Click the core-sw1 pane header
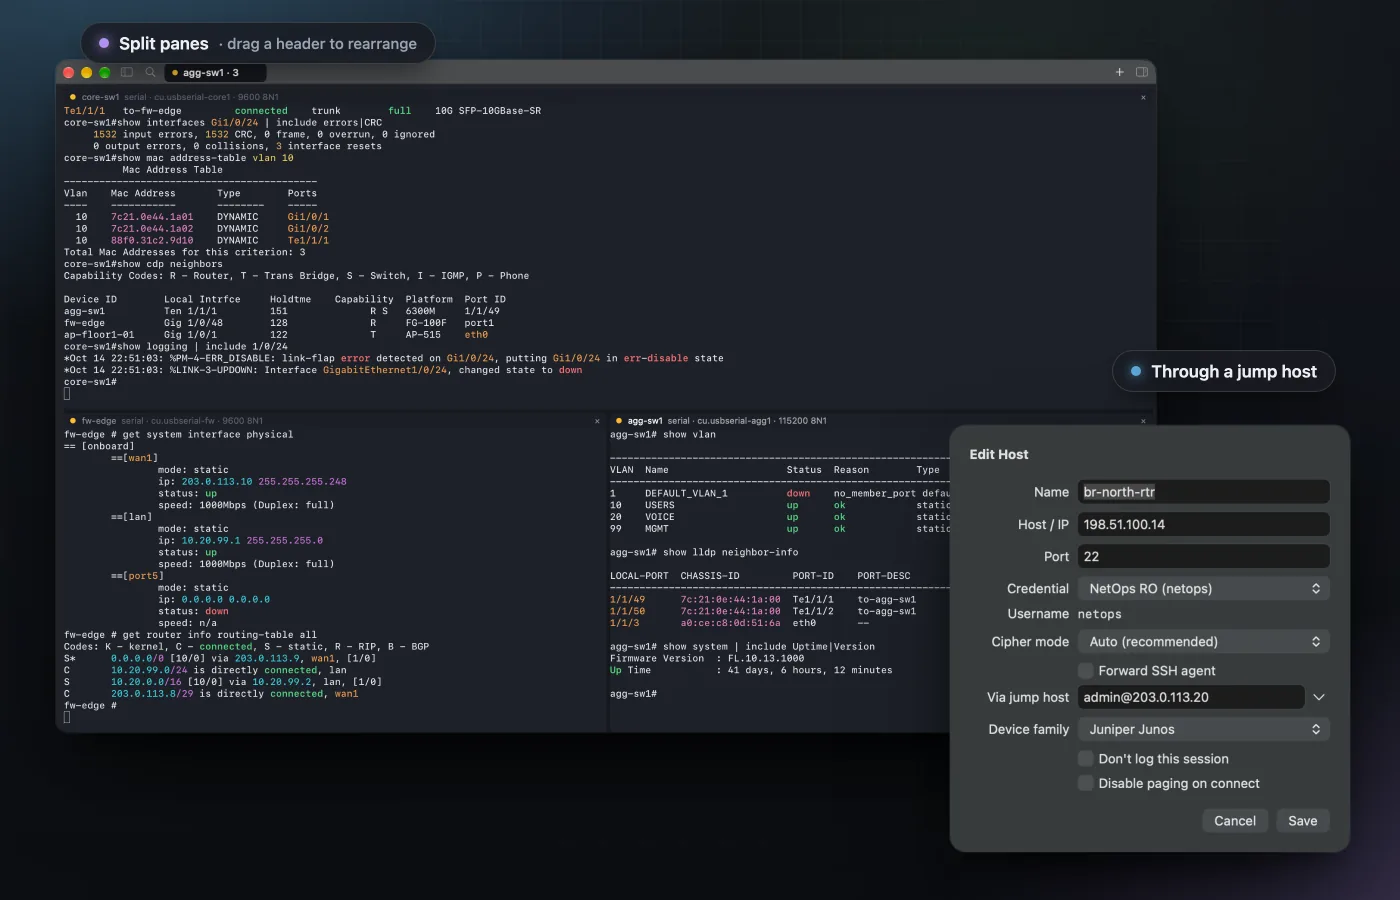 (x=605, y=97)
